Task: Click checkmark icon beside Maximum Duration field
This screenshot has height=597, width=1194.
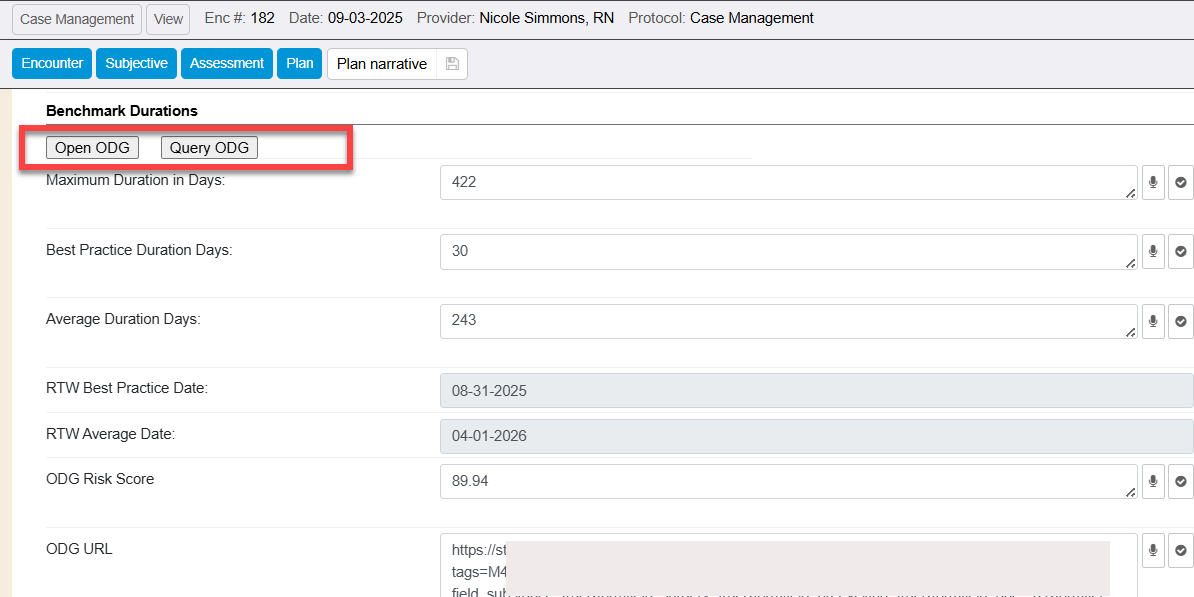Action: pos(1181,183)
